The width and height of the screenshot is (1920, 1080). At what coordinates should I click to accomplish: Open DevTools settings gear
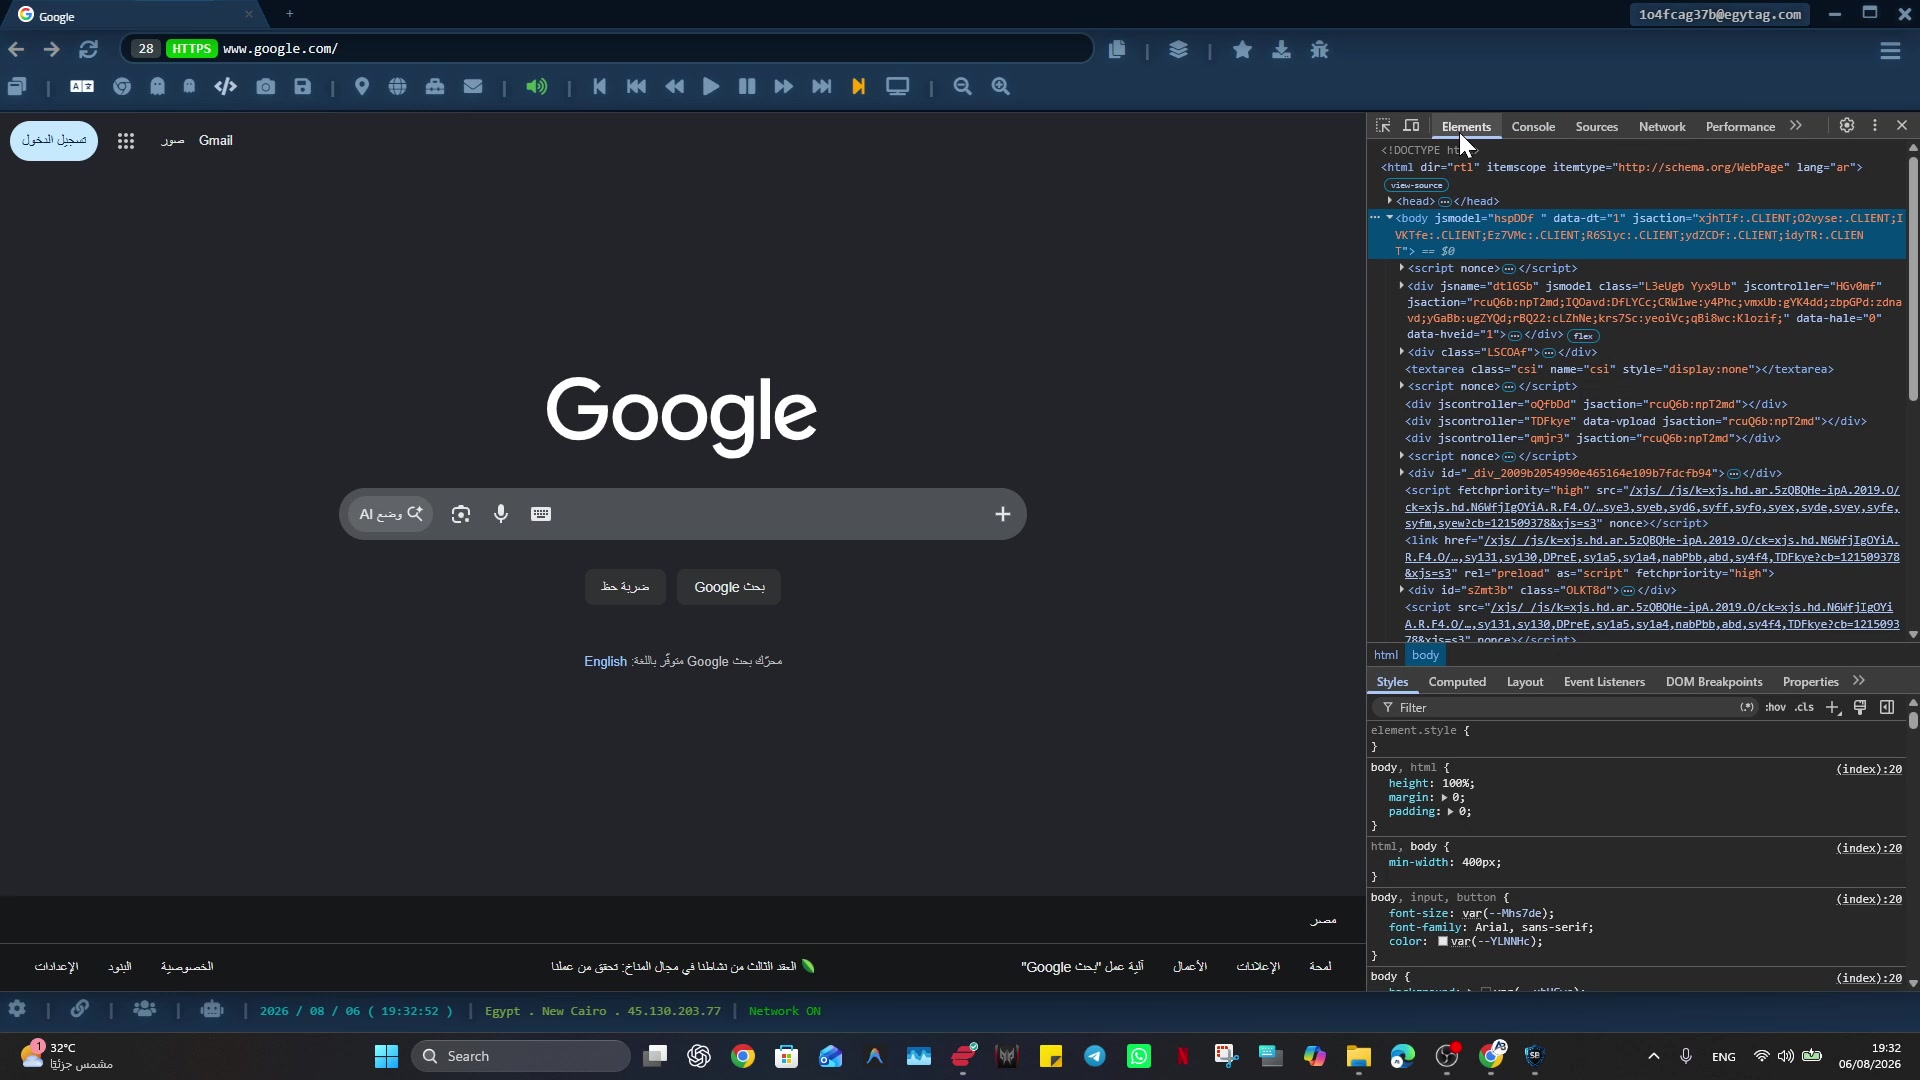[x=1847, y=126]
